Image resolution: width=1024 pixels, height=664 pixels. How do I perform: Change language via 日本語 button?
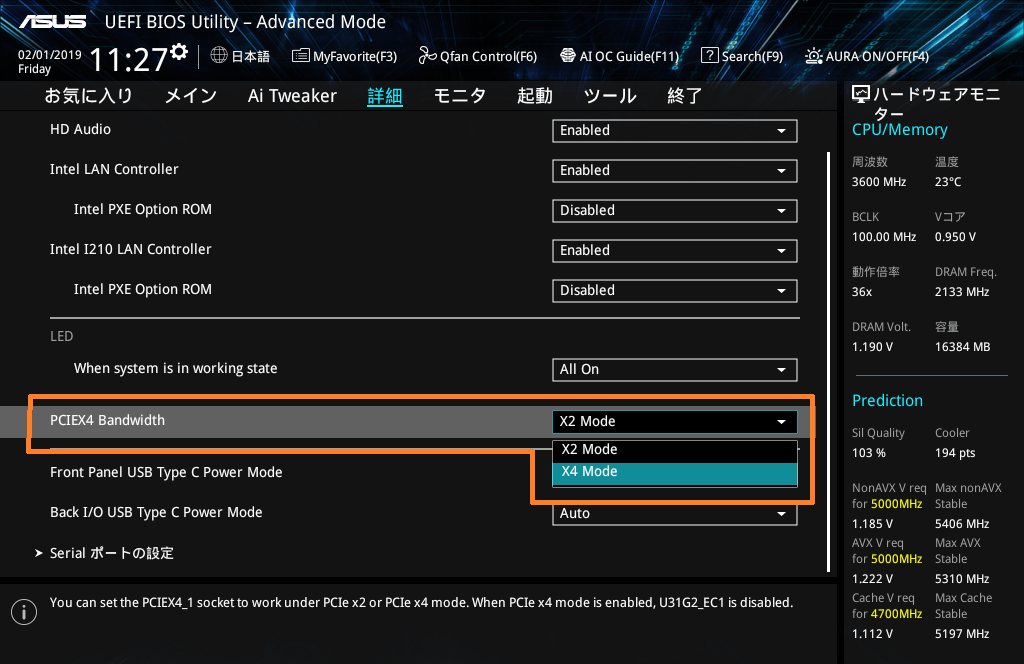[240, 56]
